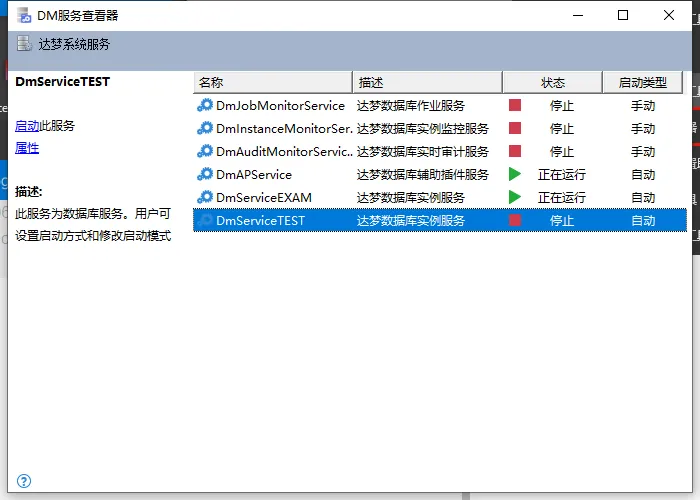Click 自动 startup type of DmAPService
This screenshot has height=500, width=700.
[643, 175]
